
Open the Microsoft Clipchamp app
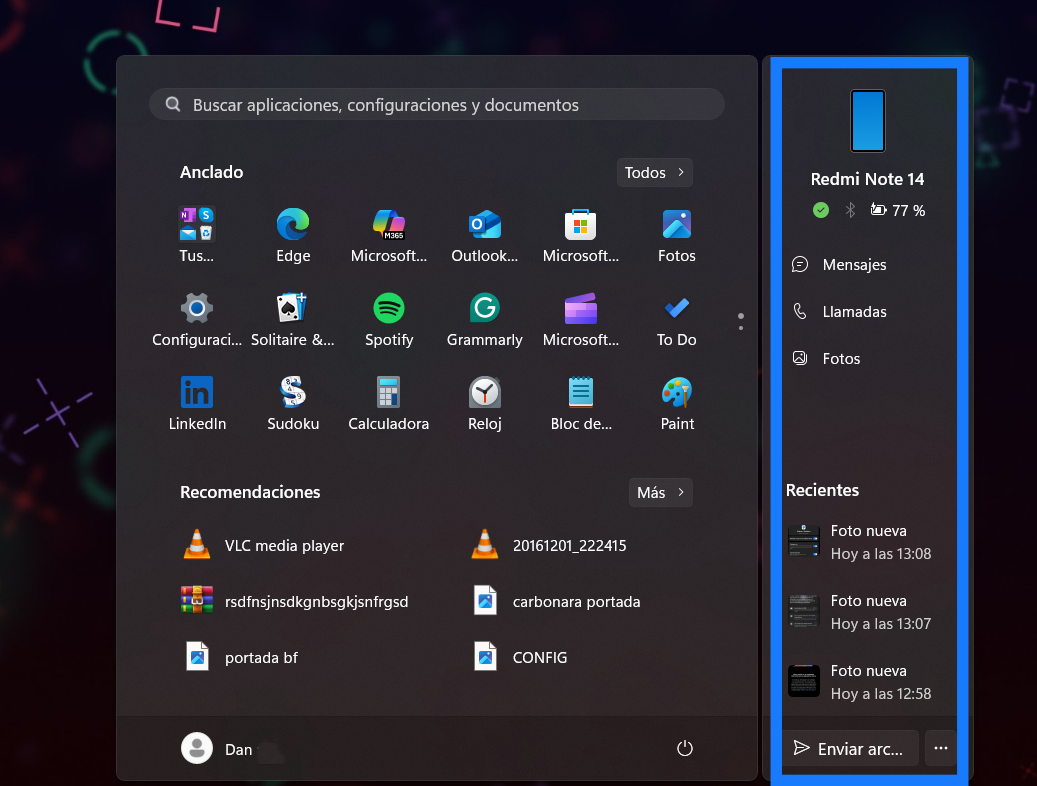coord(581,320)
